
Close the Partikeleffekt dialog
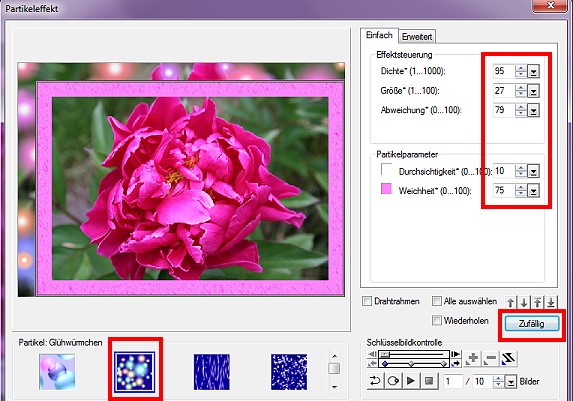551,5
